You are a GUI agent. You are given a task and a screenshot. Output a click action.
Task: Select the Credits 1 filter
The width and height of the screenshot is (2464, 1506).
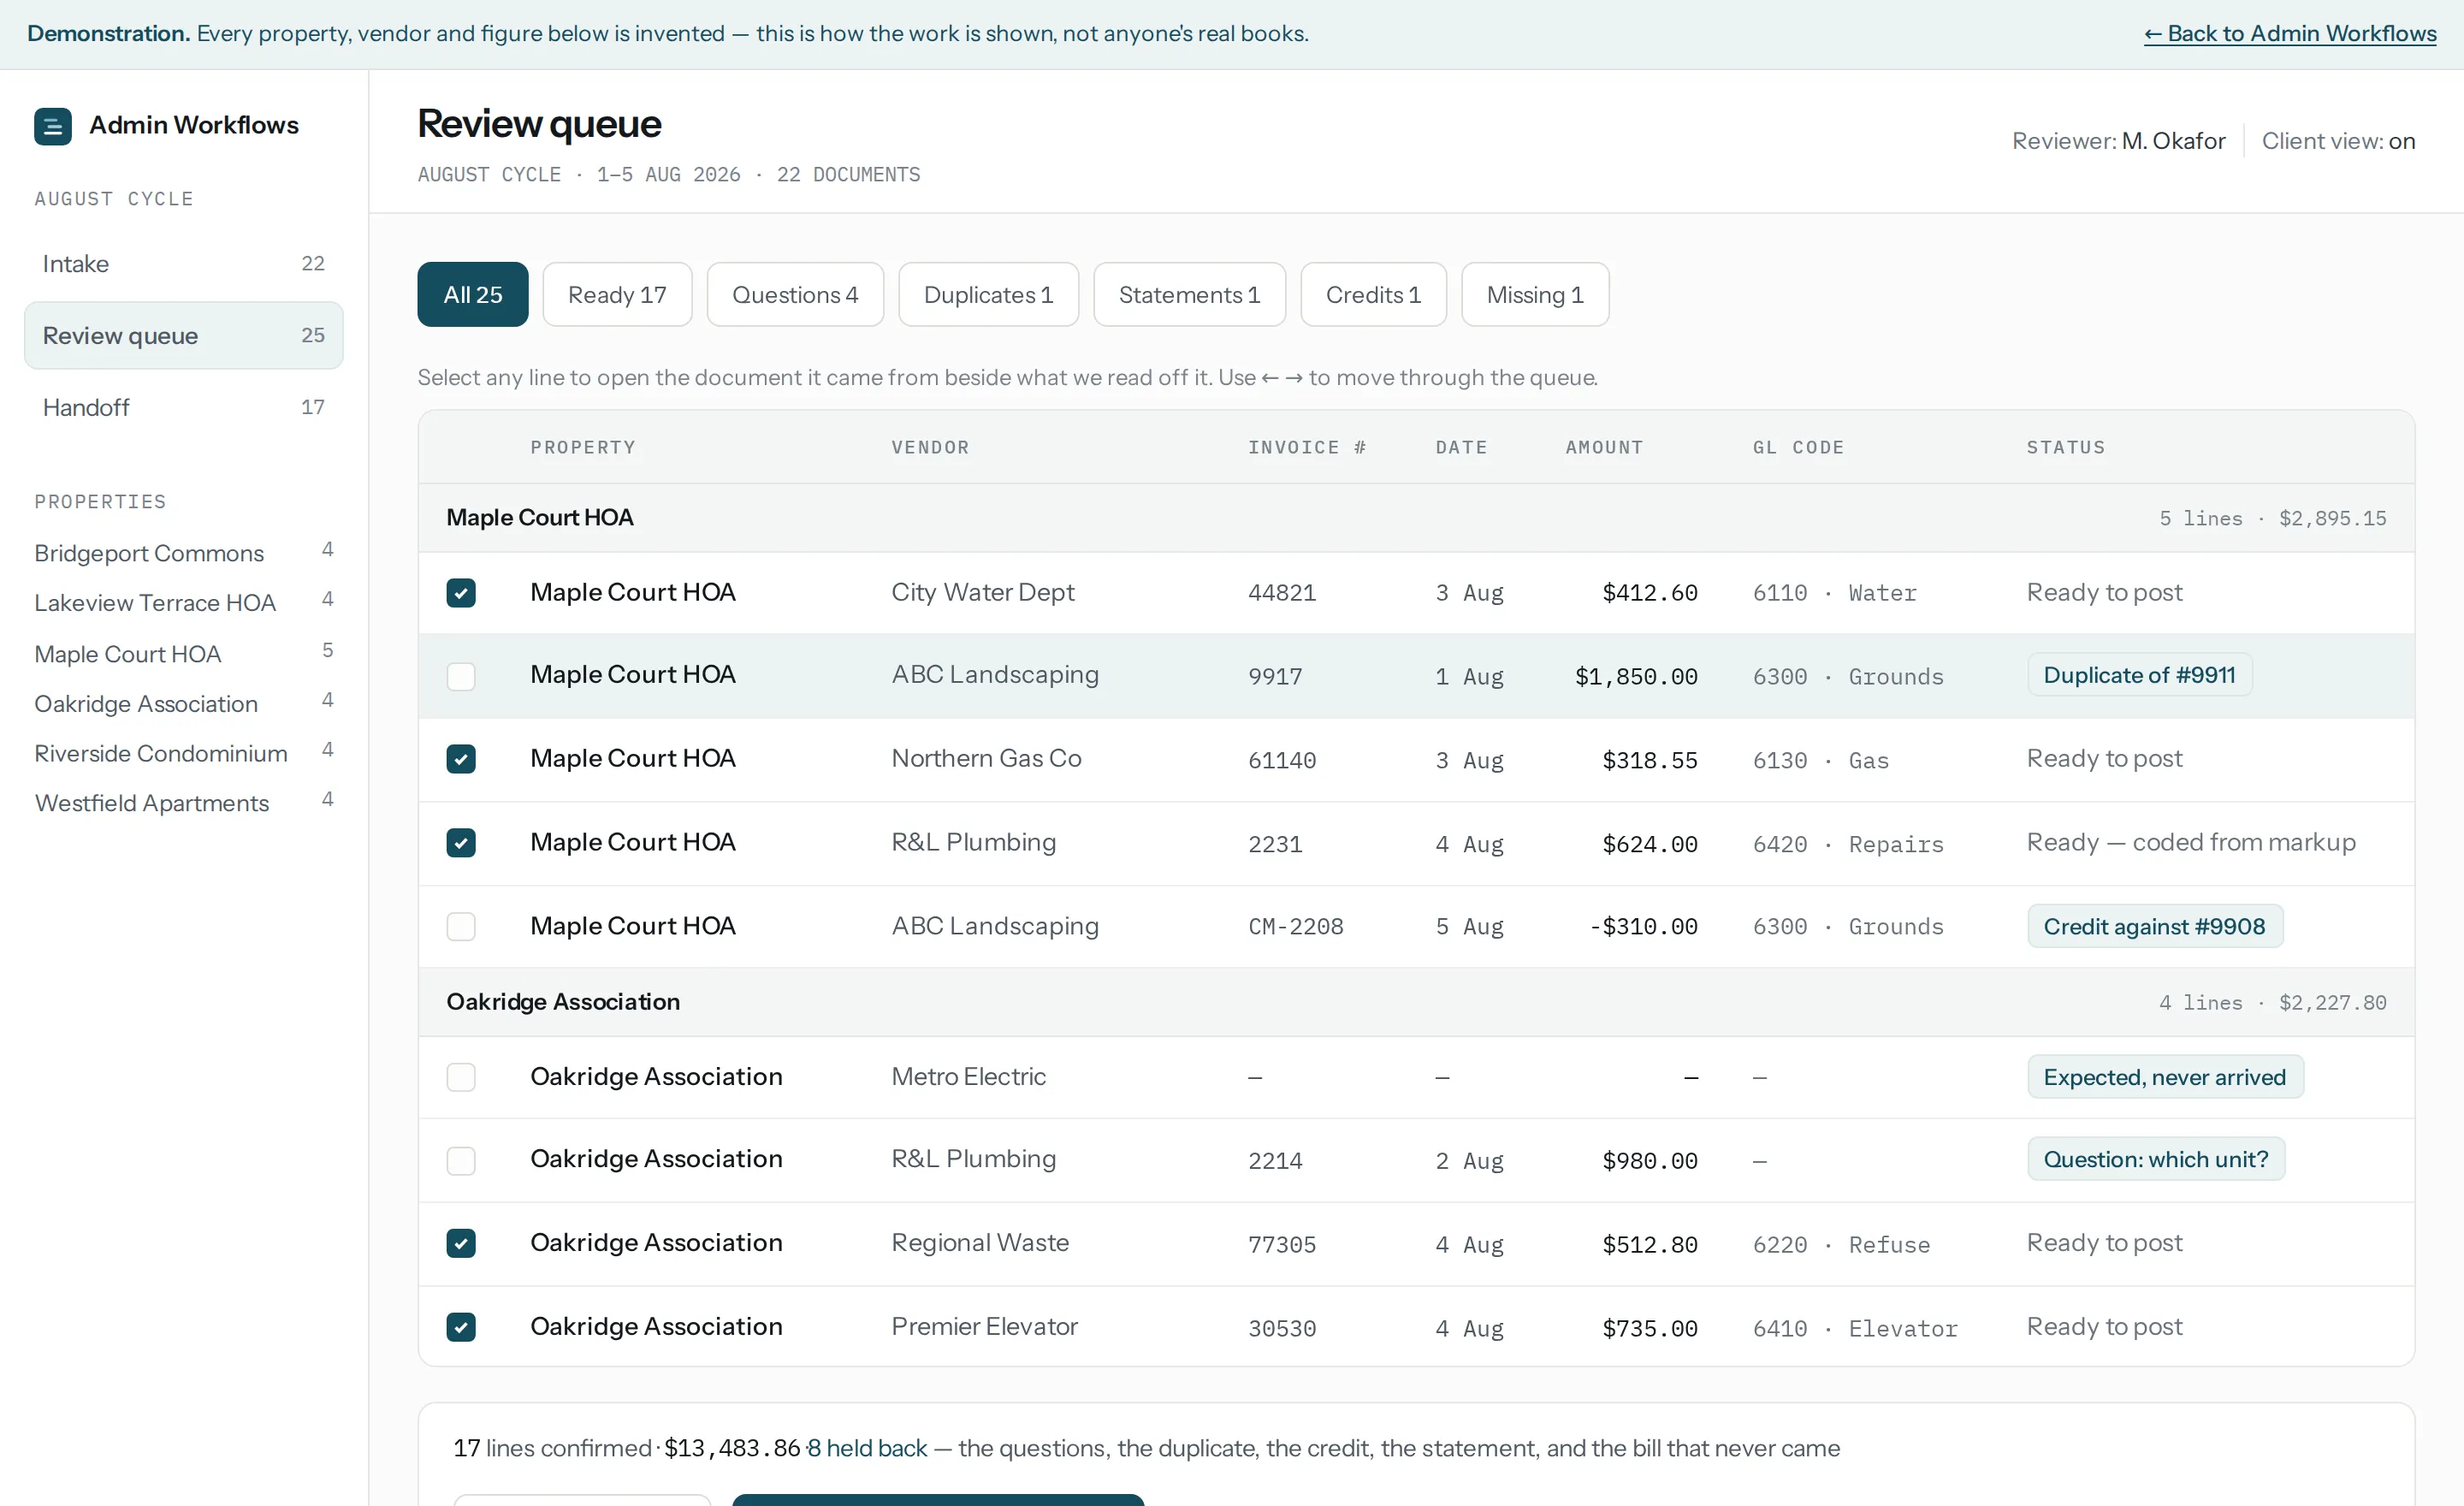tap(1373, 295)
